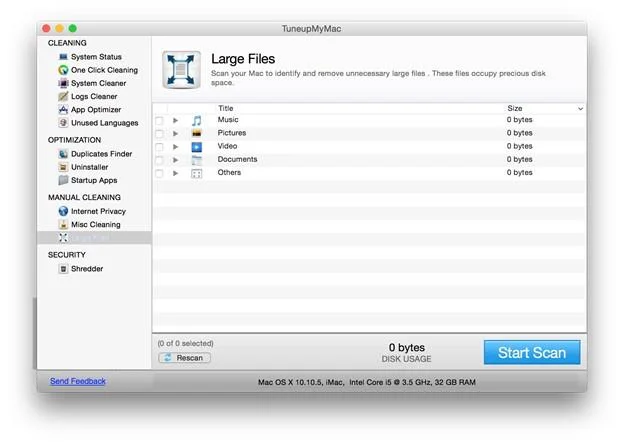Screen dimensions: 624x445
Task: Open the Send Feedback link
Action: tap(77, 381)
